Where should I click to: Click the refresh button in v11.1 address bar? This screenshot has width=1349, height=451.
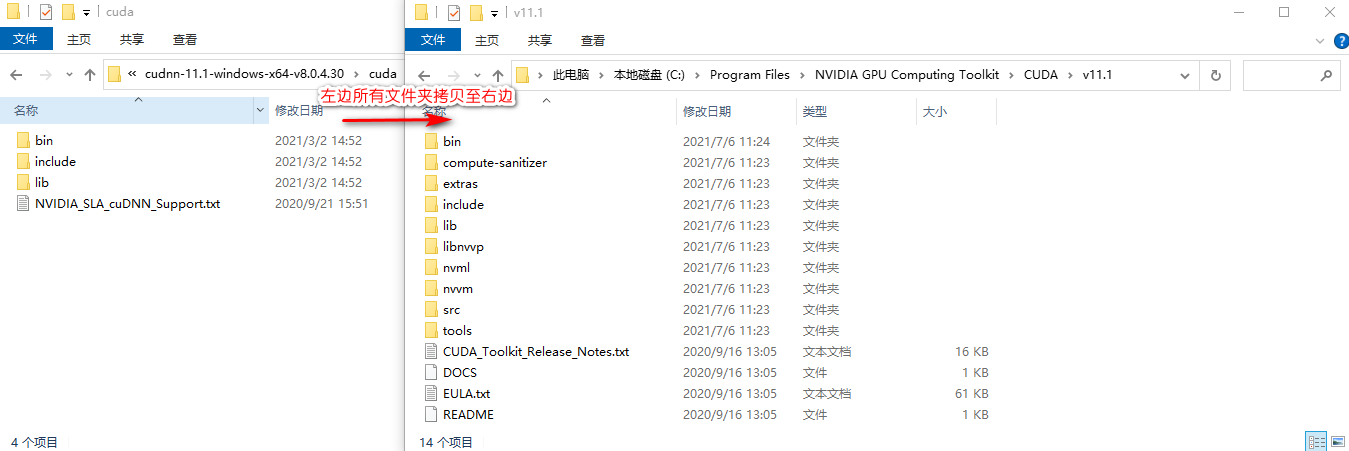(x=1215, y=75)
